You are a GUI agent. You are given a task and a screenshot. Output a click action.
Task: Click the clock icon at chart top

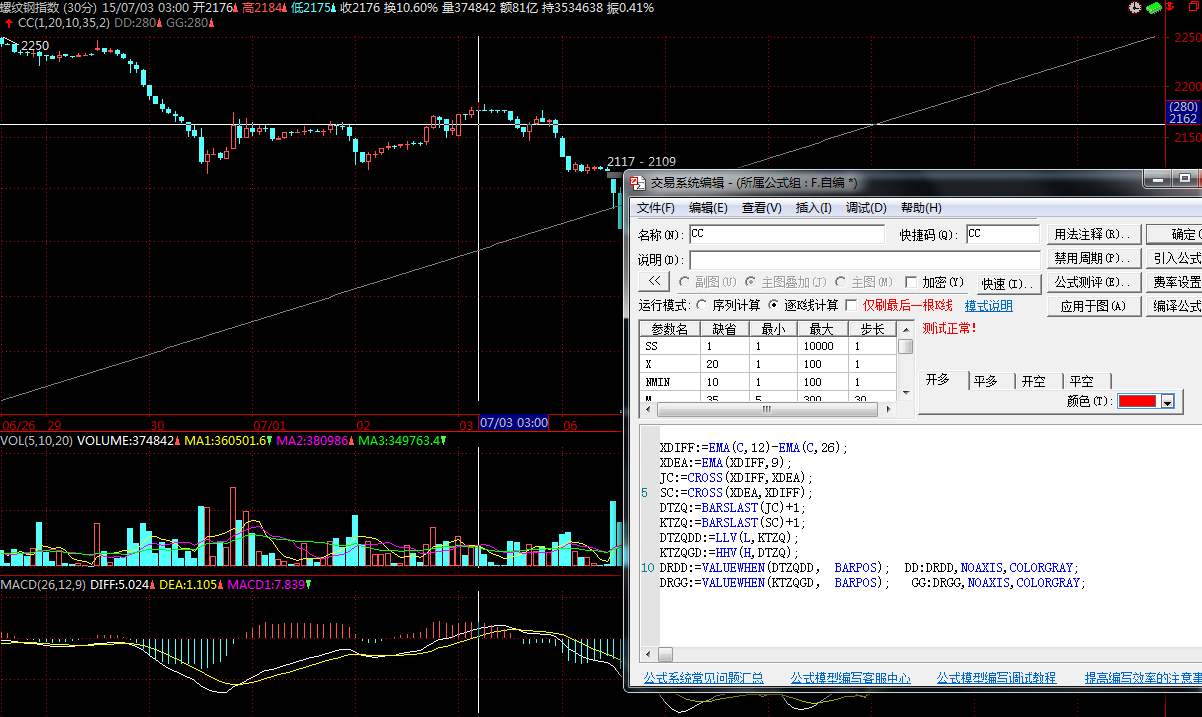click(1135, 7)
